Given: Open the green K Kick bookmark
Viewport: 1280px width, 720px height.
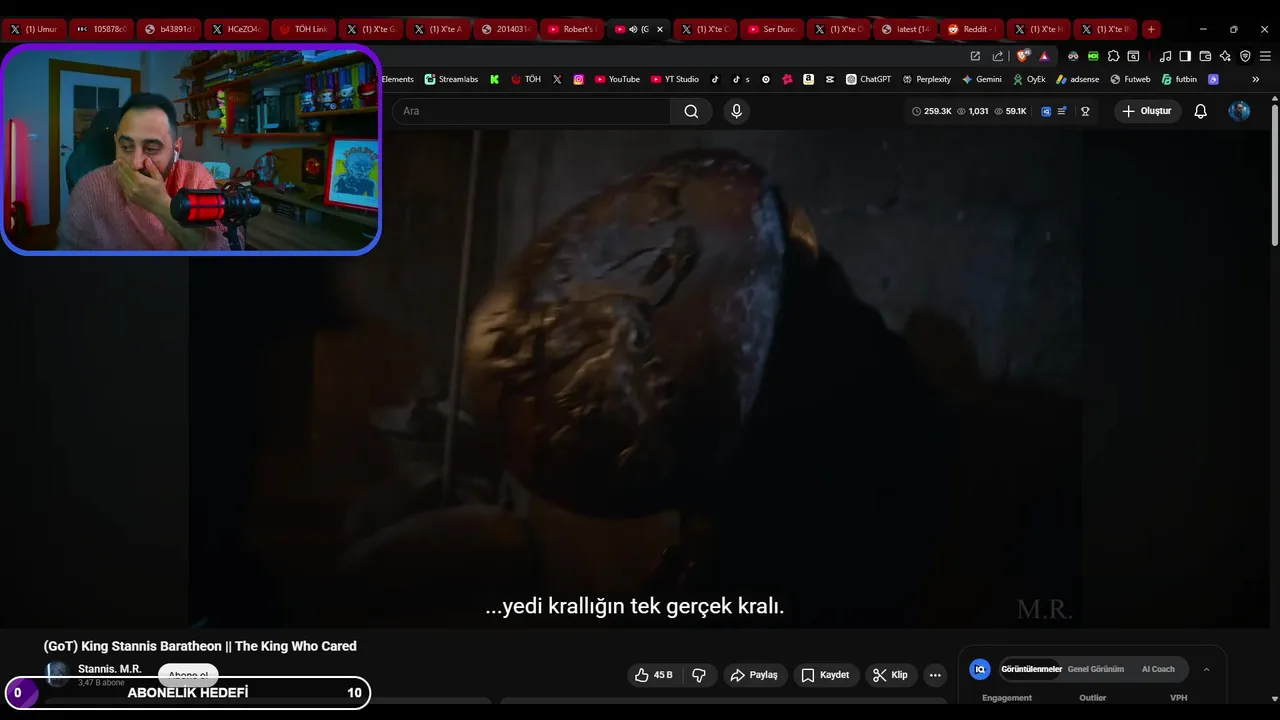Looking at the screenshot, I should 494,79.
